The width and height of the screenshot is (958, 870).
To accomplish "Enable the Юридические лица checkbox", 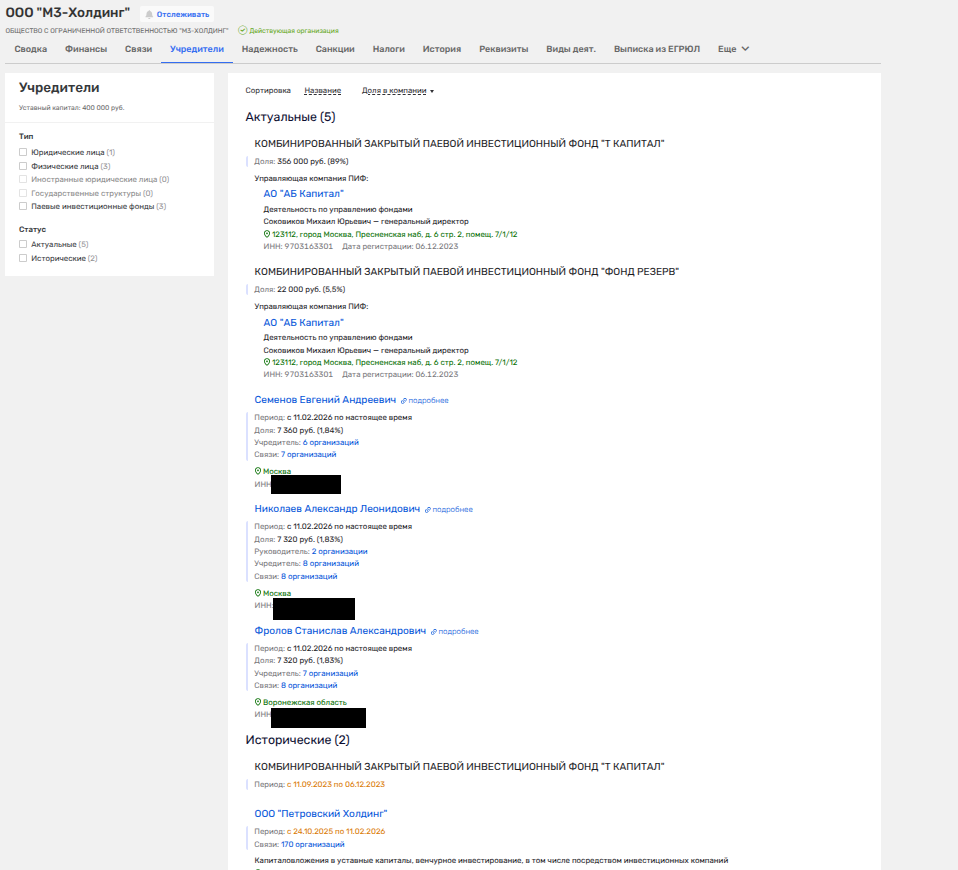I will point(23,152).
